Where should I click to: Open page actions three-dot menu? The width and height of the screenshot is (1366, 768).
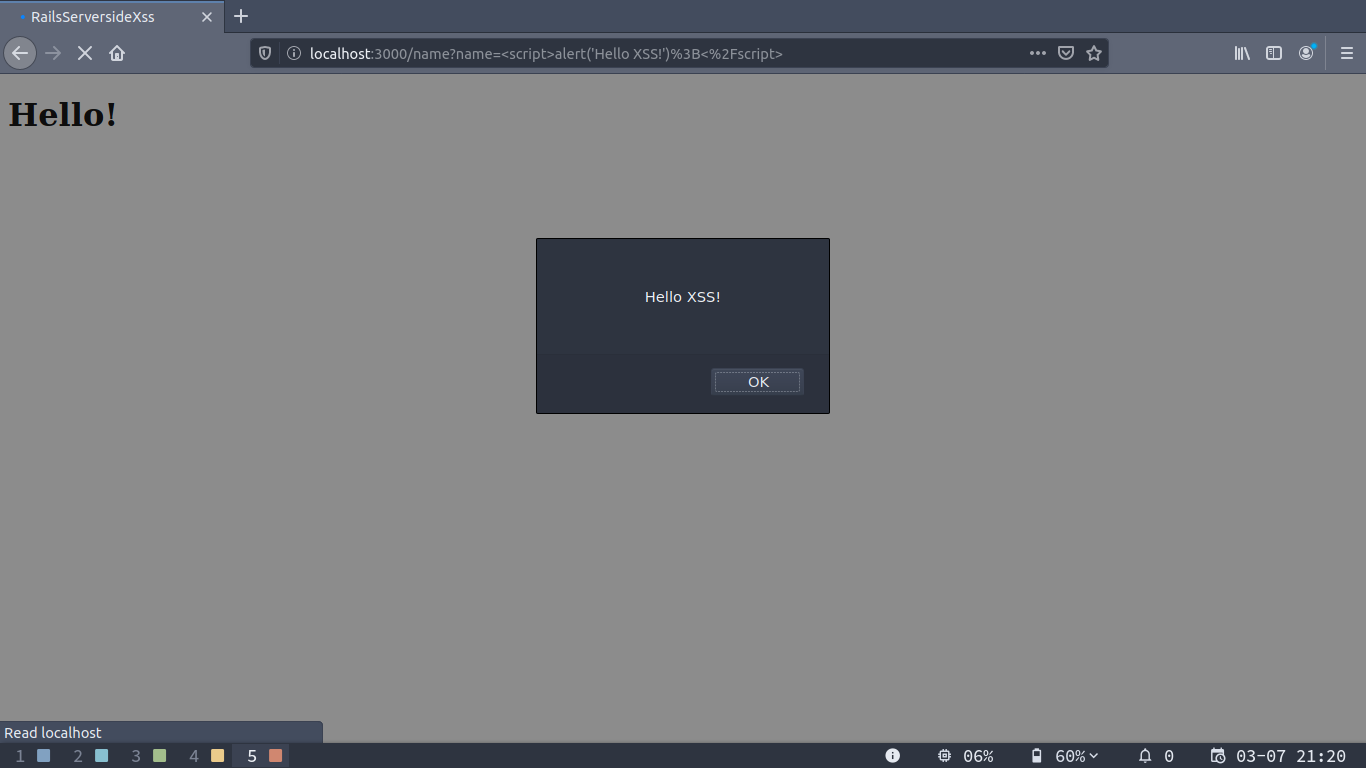[x=1038, y=53]
